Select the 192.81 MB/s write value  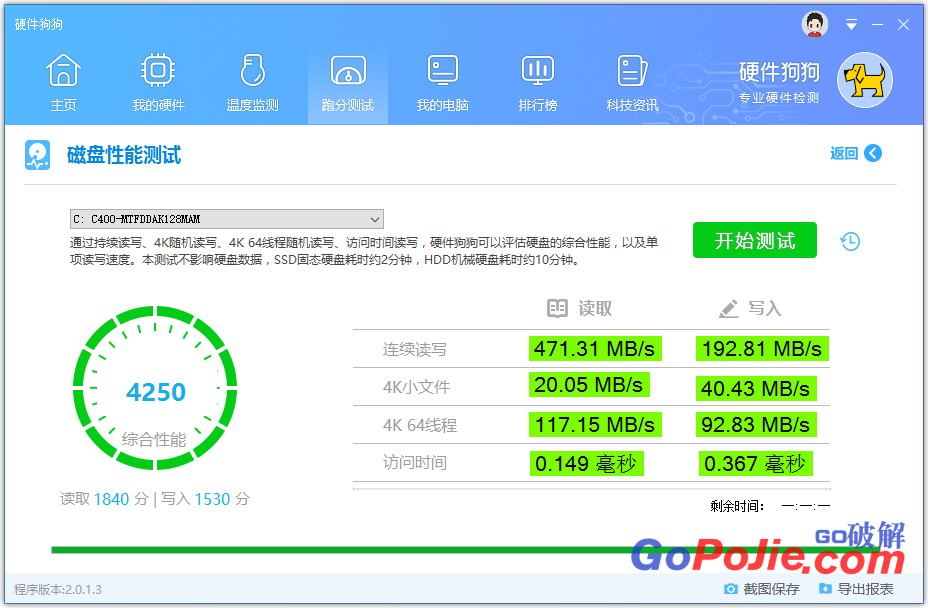pyautogui.click(x=762, y=349)
